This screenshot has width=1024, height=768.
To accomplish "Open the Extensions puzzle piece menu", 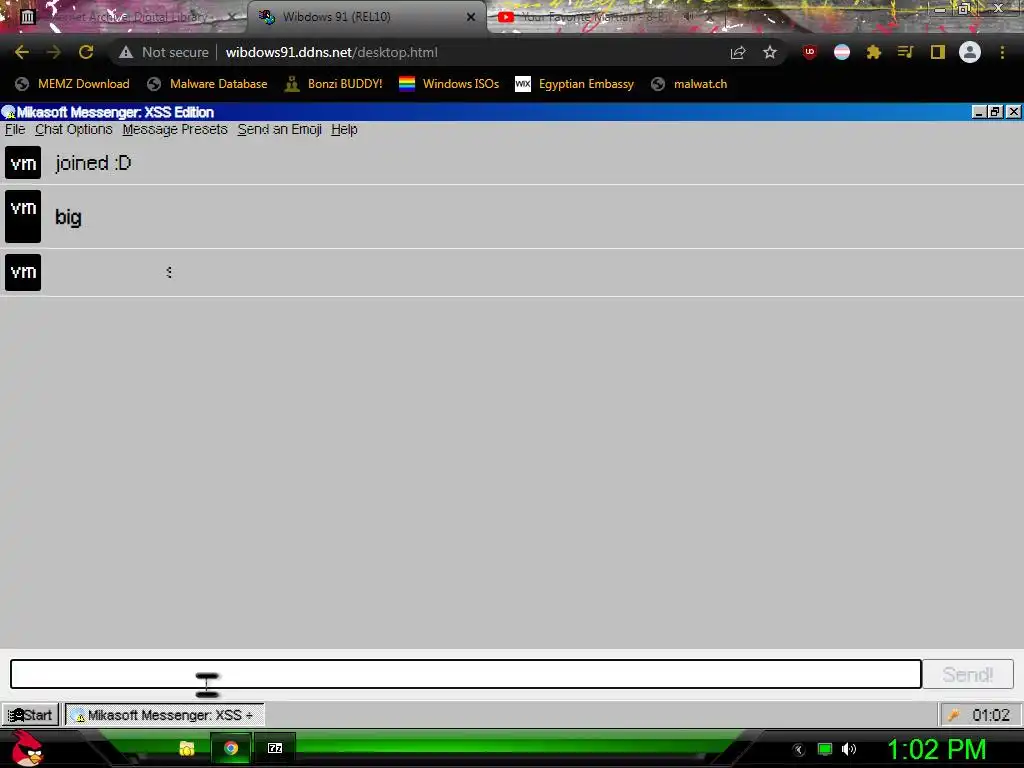I will click(x=874, y=52).
